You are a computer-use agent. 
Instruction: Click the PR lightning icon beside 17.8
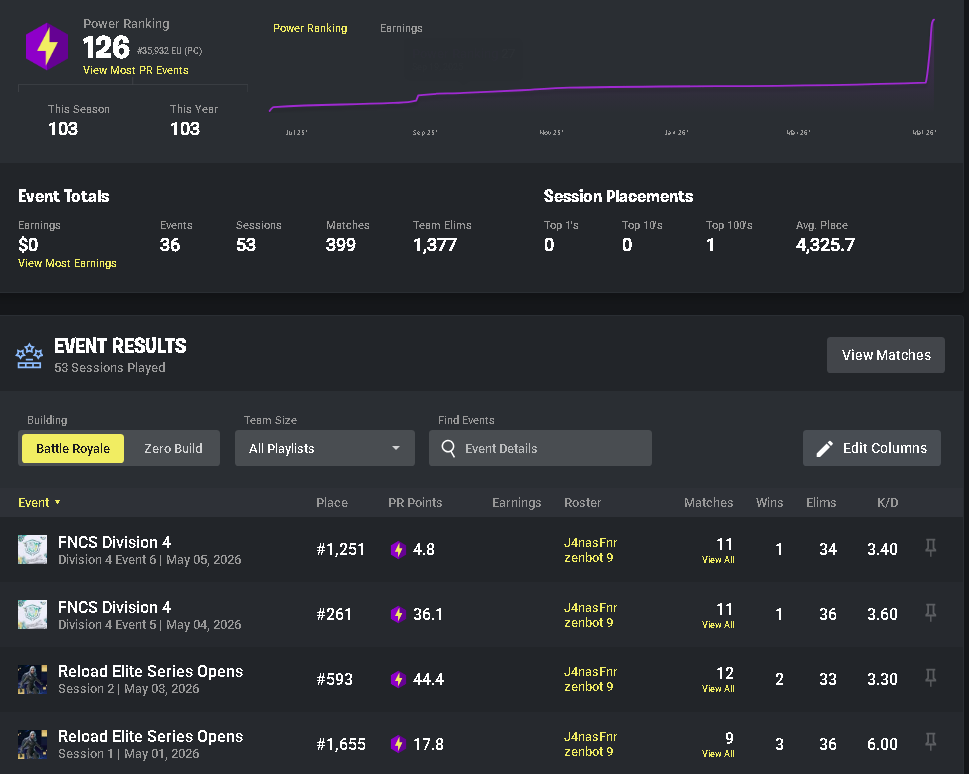click(x=398, y=744)
